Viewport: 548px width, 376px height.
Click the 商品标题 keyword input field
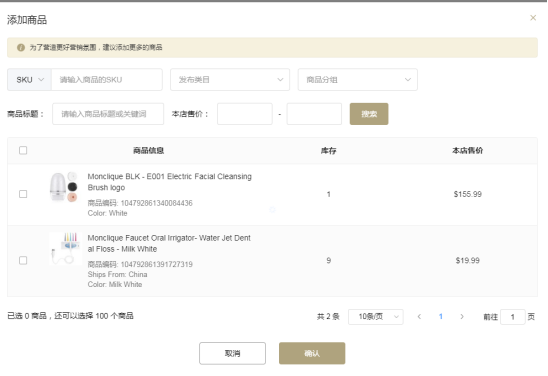pyautogui.click(x=108, y=114)
